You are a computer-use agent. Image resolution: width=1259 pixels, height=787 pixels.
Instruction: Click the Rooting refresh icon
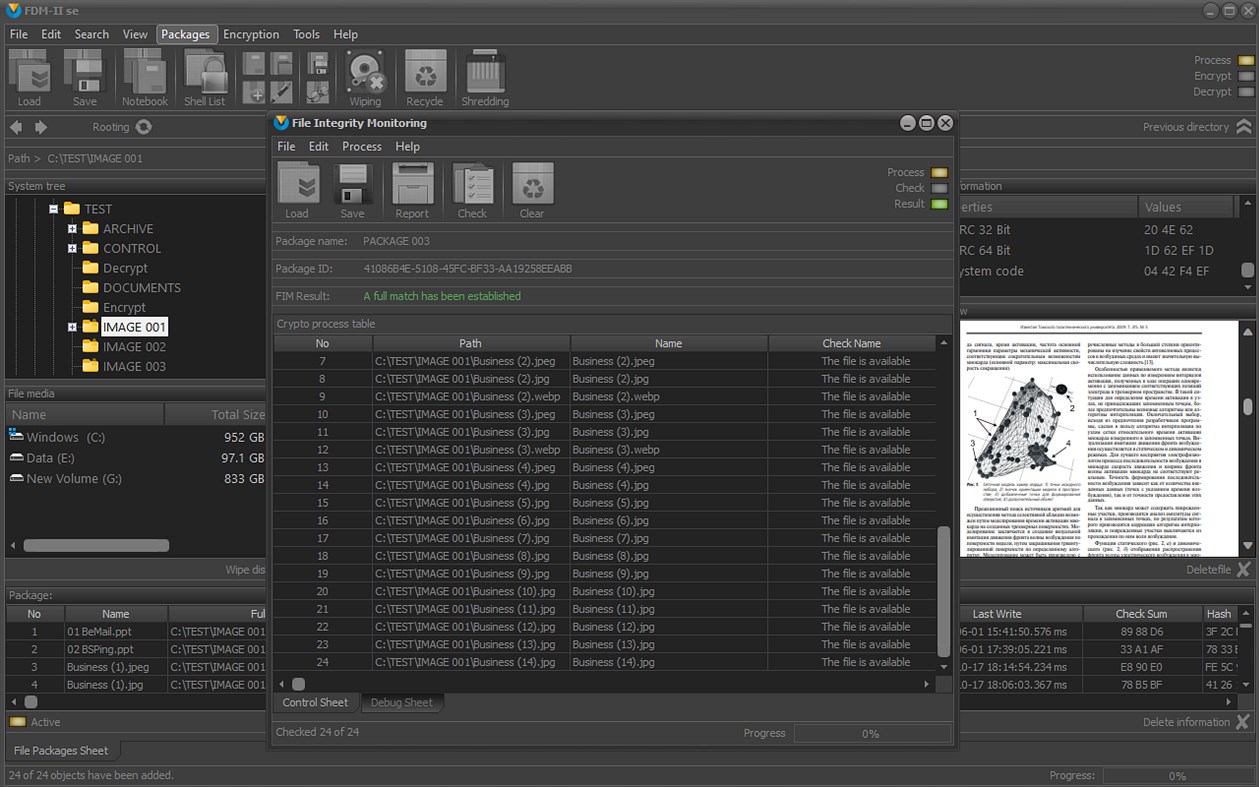pos(144,127)
